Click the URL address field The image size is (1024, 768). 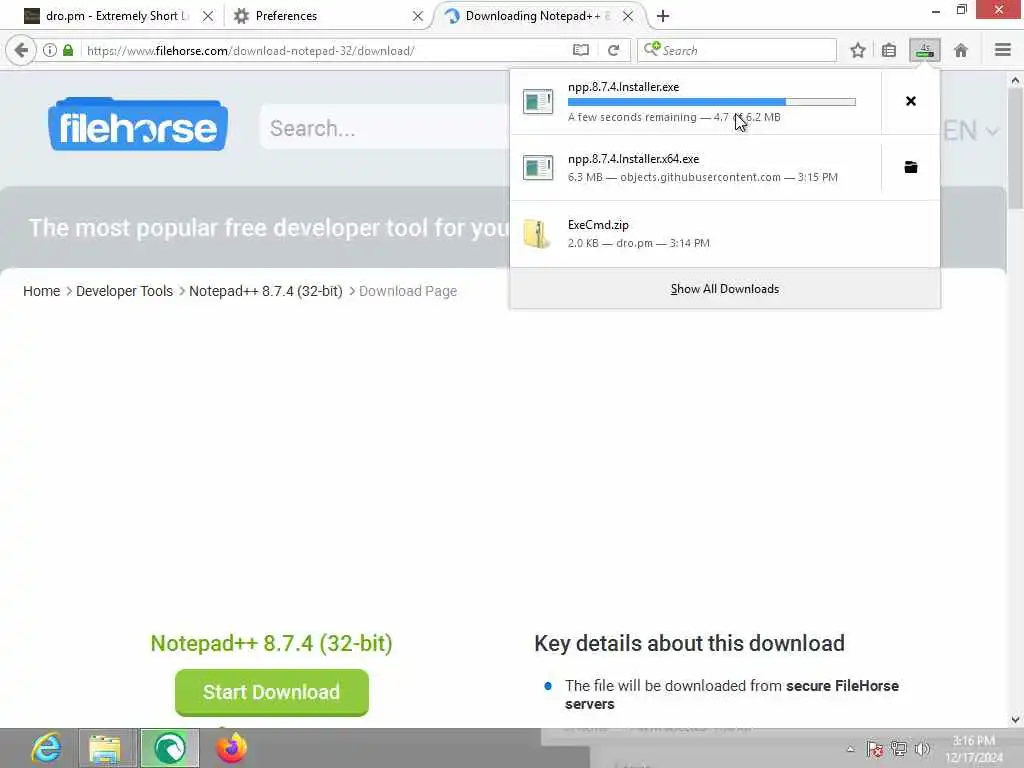(x=327, y=50)
